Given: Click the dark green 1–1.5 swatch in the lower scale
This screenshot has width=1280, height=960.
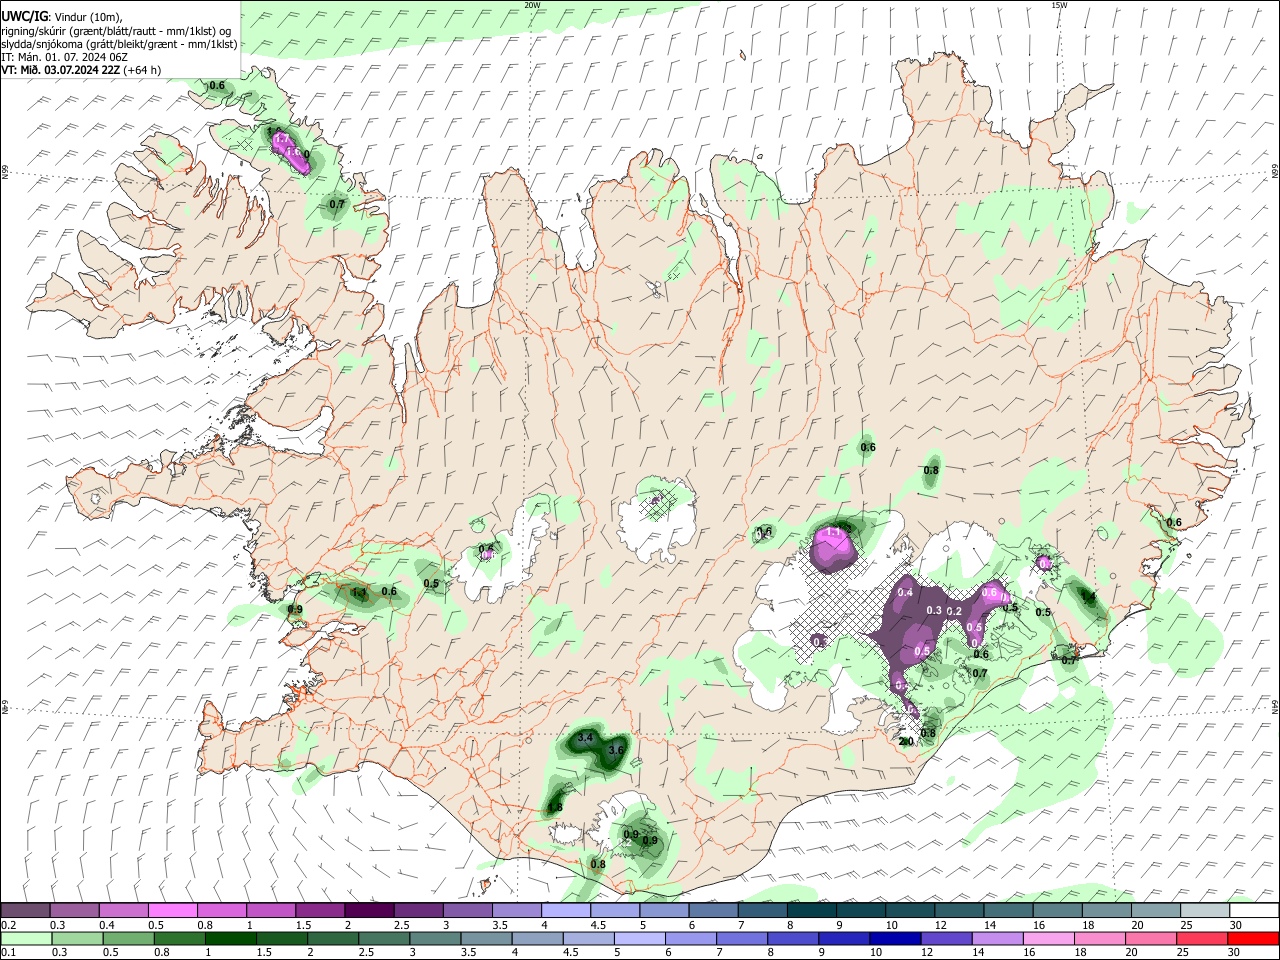Looking at the screenshot, I should click(230, 939).
